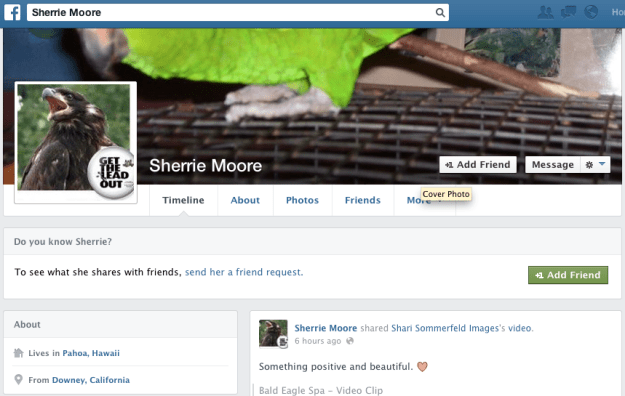Switch to the Timeline tab
The image size is (625, 396).
tap(183, 200)
